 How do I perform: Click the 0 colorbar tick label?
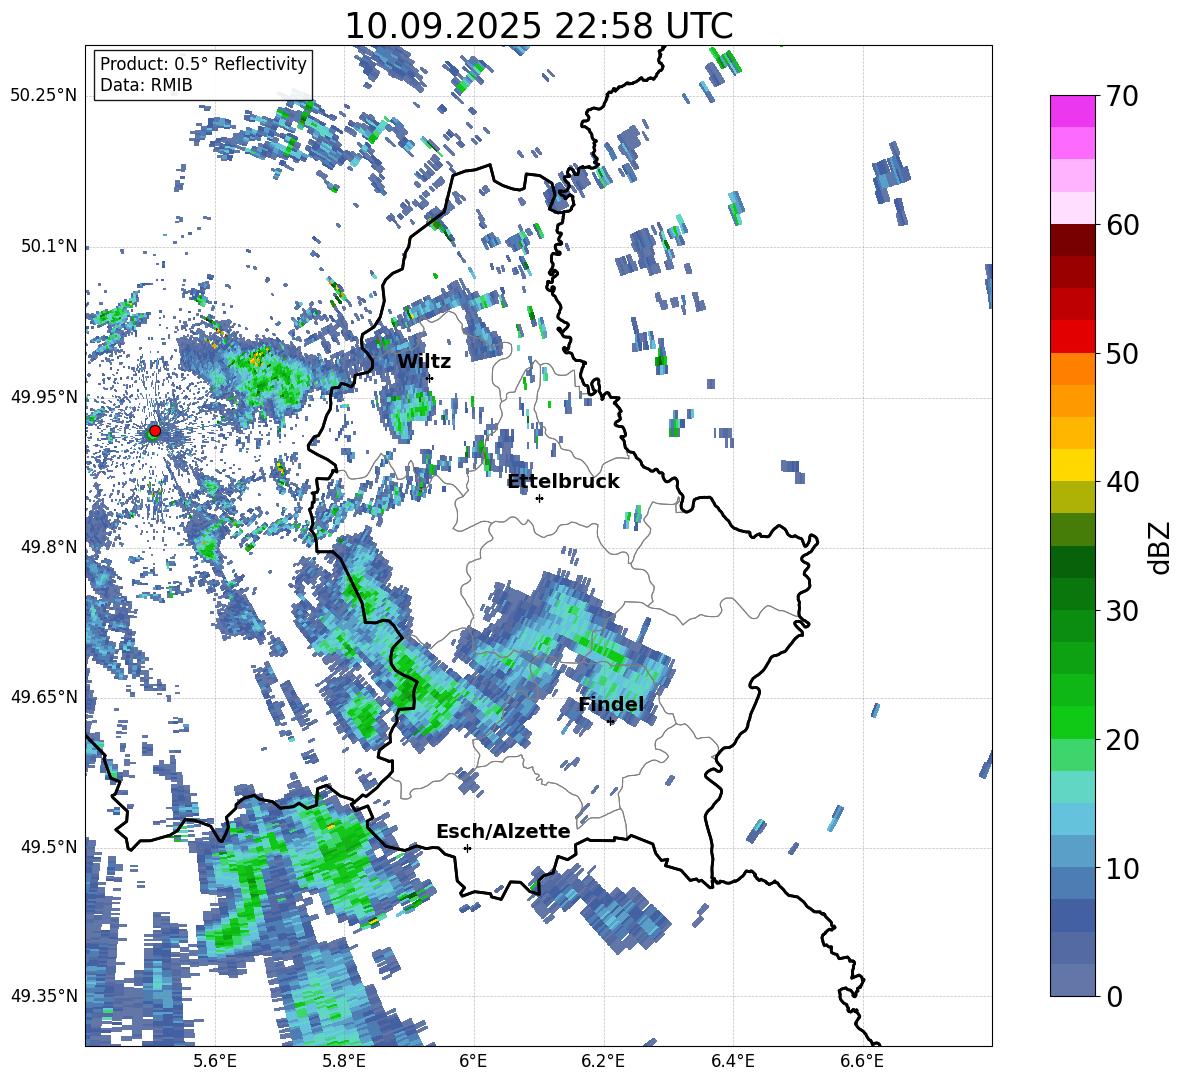pyautogui.click(x=1114, y=997)
